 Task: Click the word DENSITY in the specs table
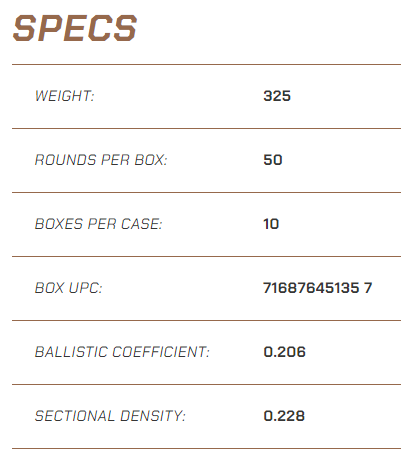153,416
